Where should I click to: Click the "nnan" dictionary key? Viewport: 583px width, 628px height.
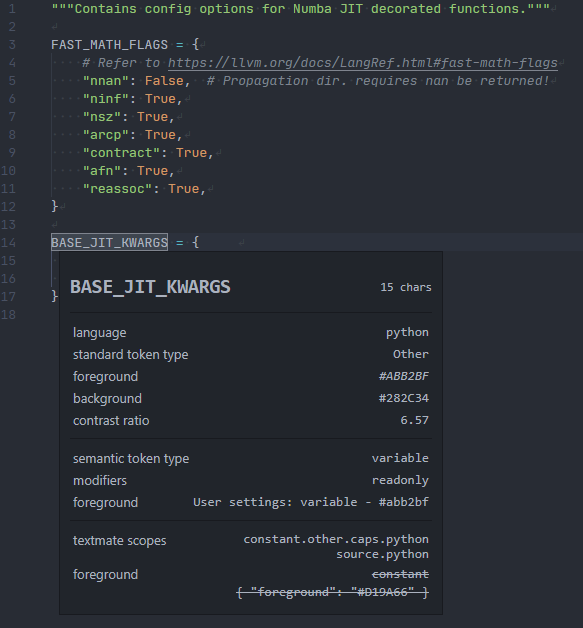coord(106,81)
